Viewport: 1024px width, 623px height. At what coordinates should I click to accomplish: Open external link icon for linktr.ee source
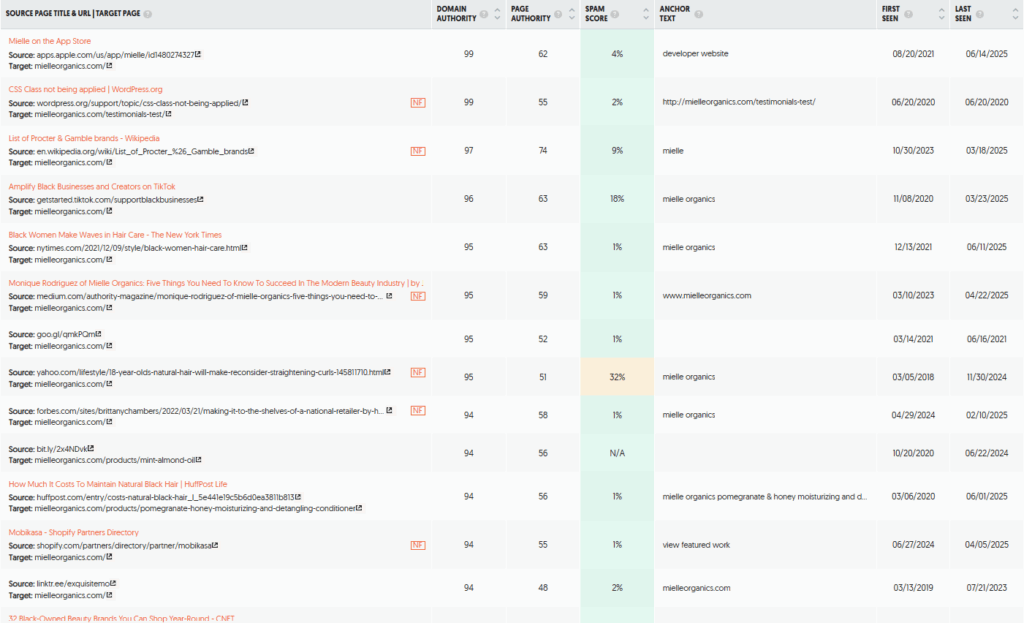[x=113, y=584]
